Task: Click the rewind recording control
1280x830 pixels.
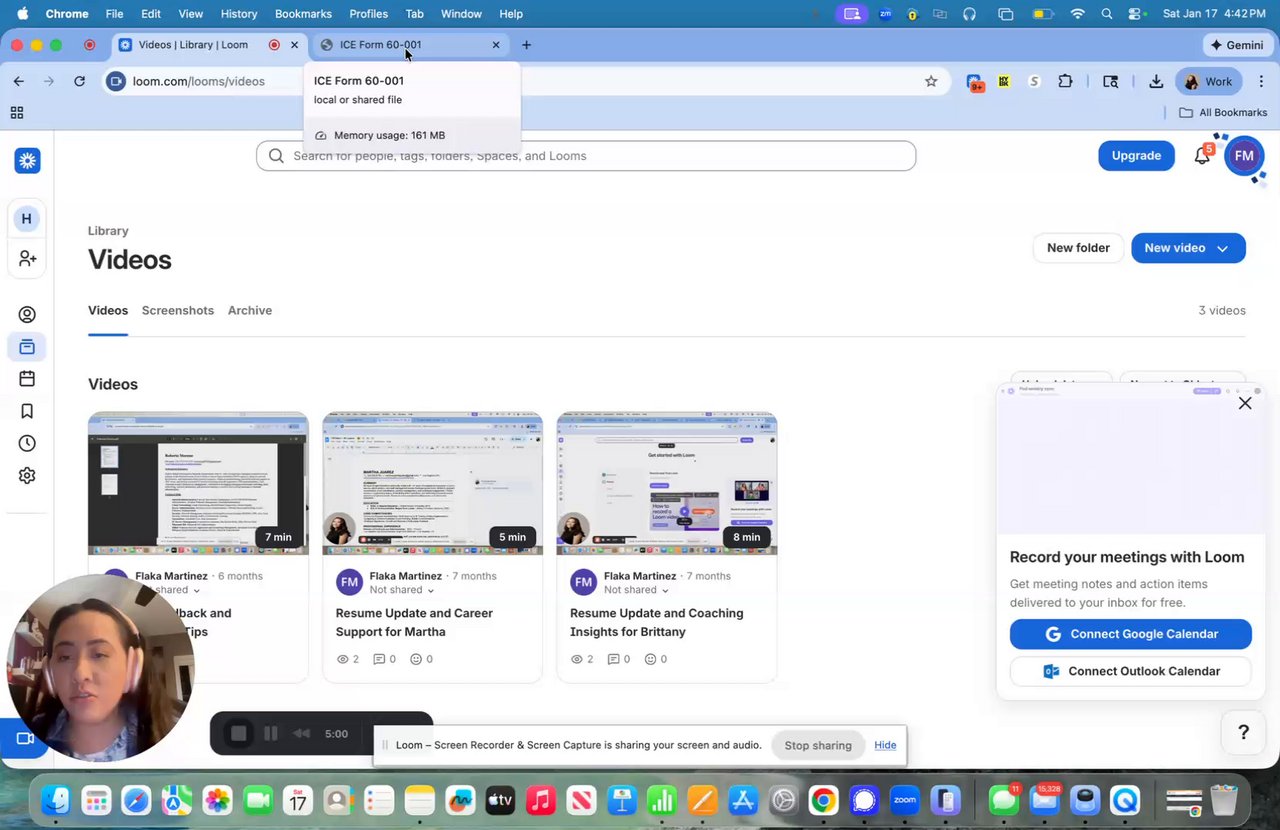Action: (301, 734)
